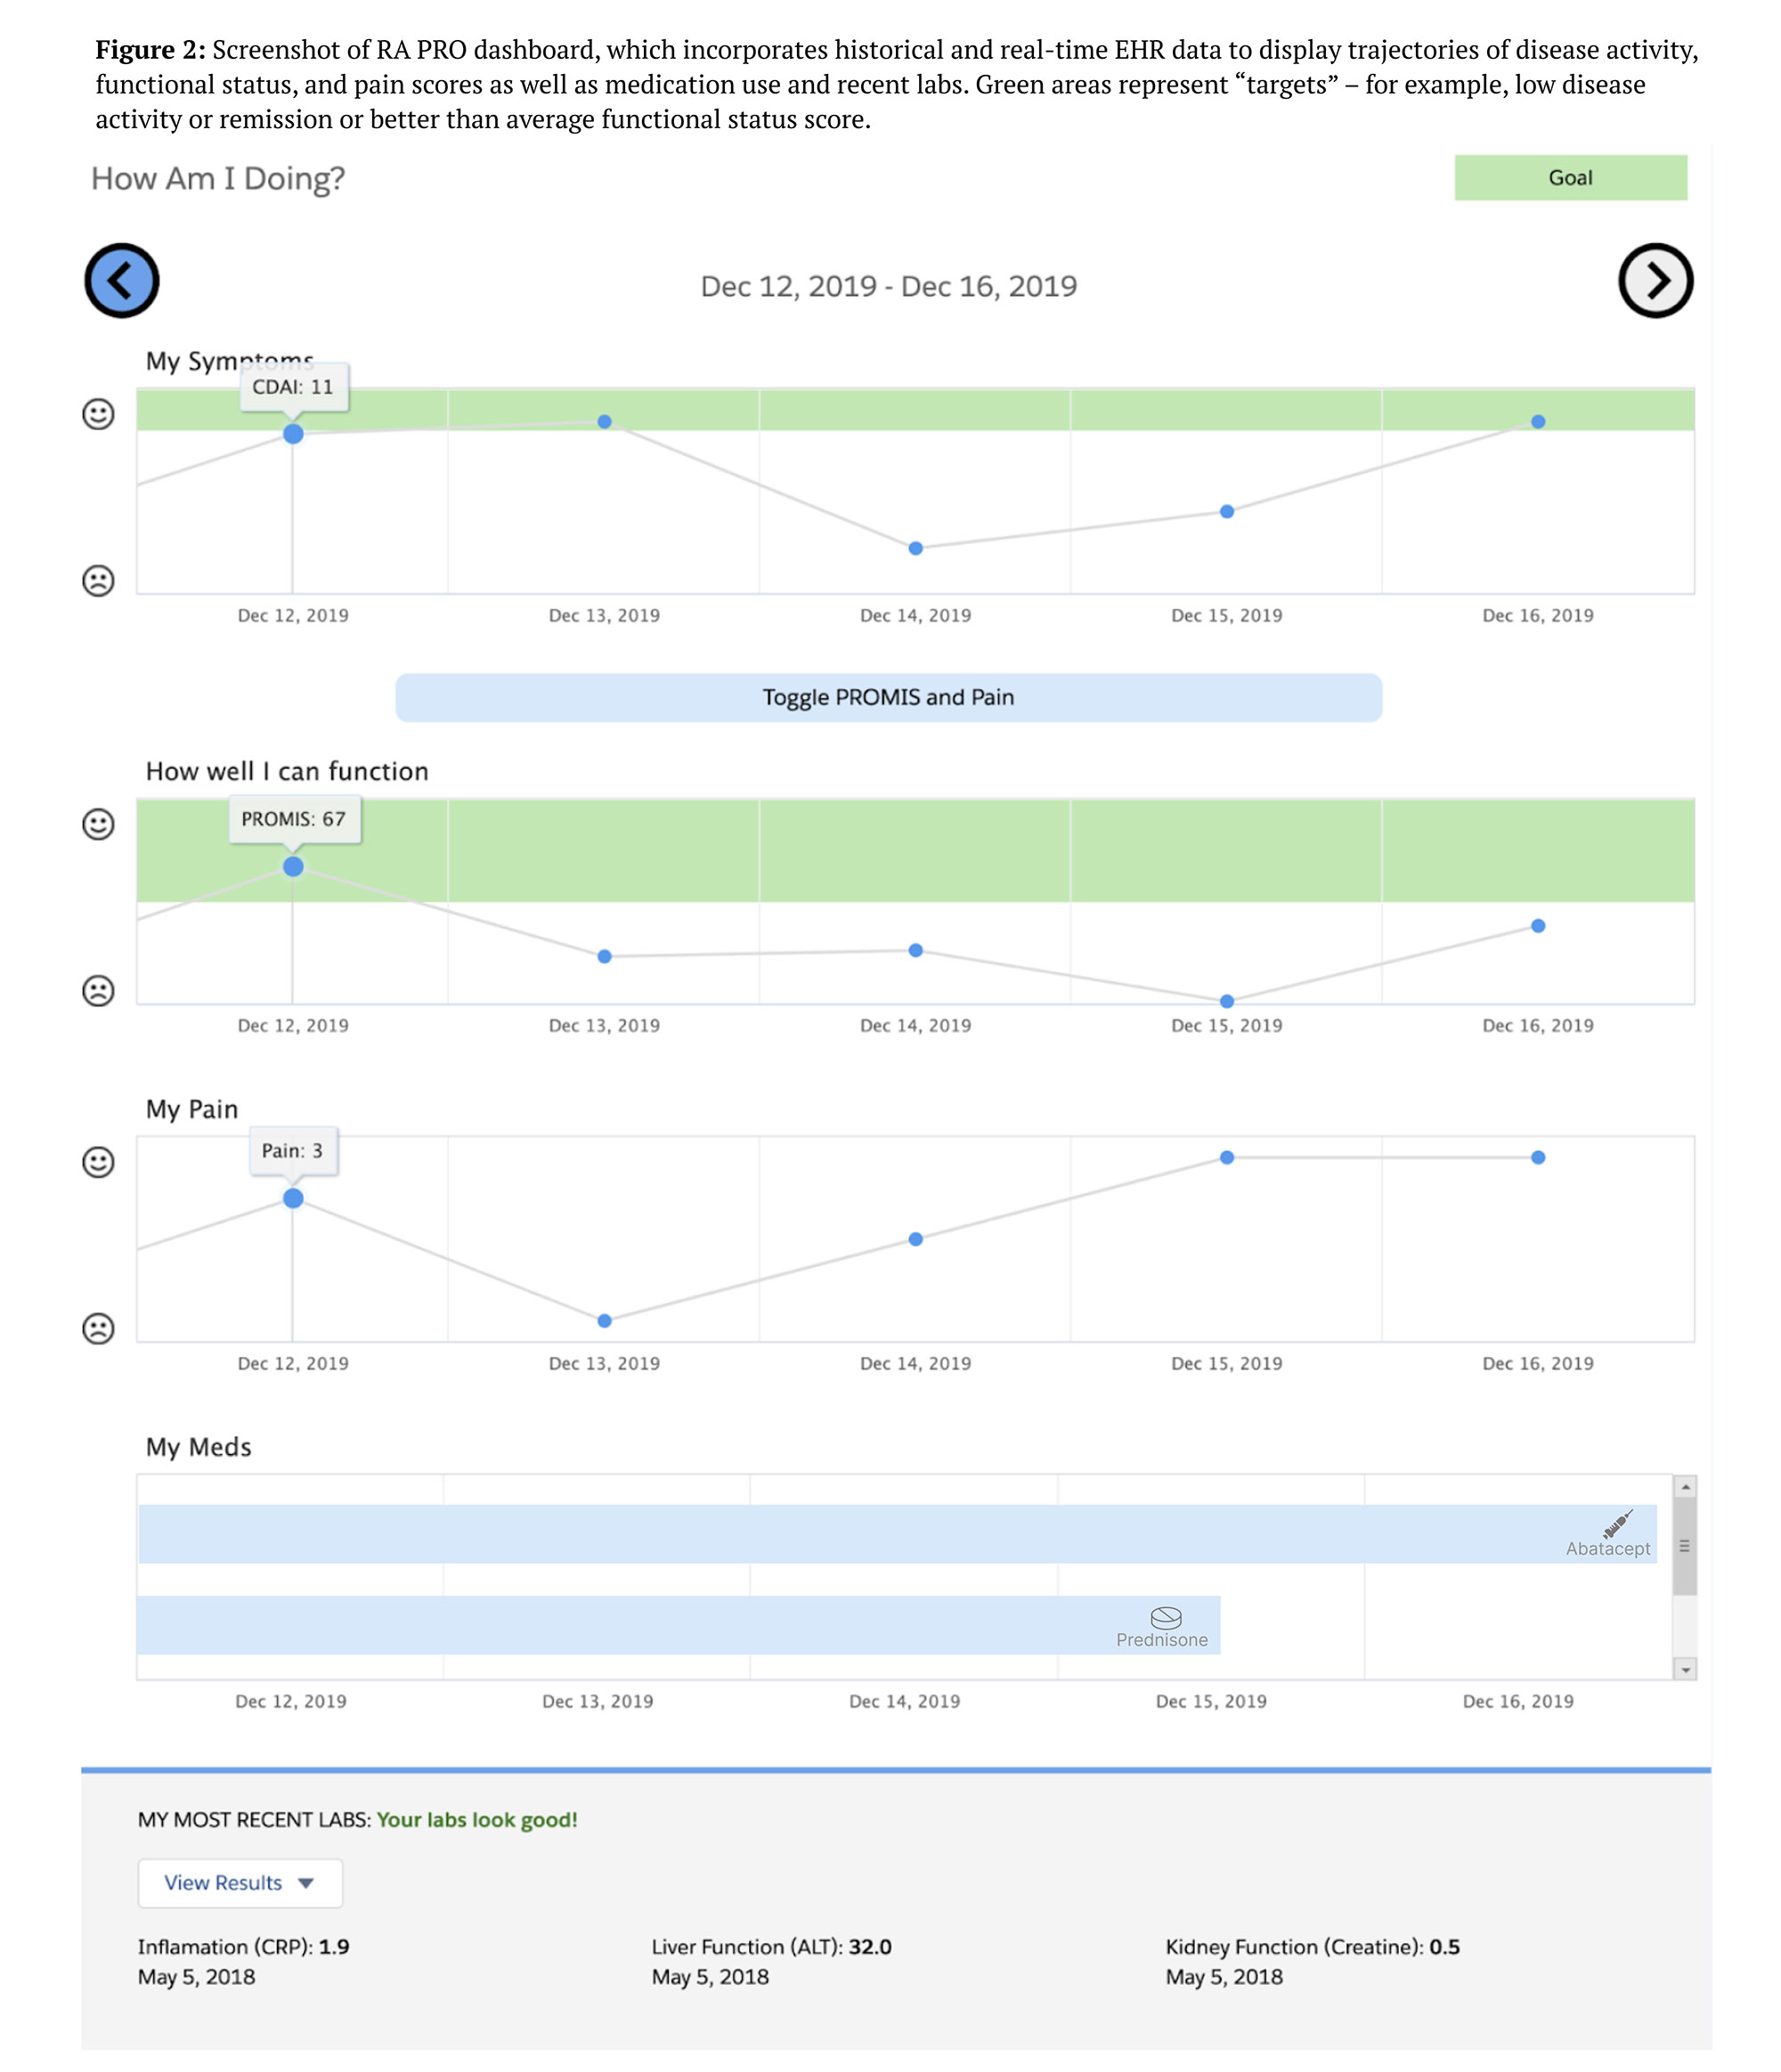Click the Abatacept syringe icon
Viewport: 1781px width, 2072px height.
coord(1616,1524)
